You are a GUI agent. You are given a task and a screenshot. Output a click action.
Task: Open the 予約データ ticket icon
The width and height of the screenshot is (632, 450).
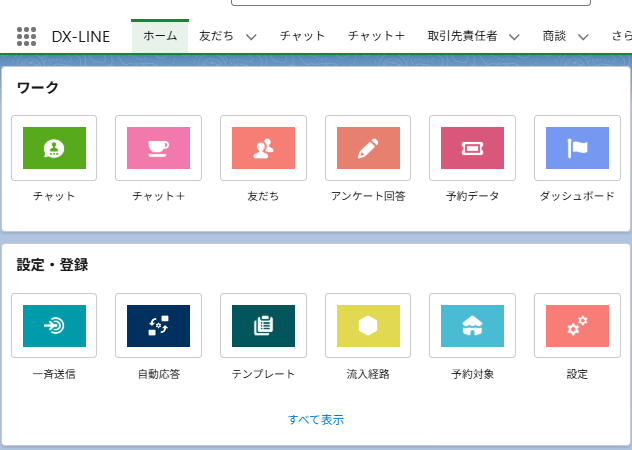click(x=472, y=148)
